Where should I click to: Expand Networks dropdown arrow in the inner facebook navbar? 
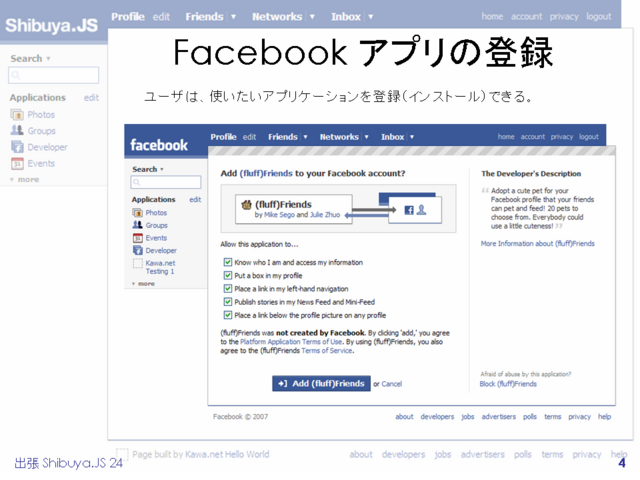(x=366, y=137)
